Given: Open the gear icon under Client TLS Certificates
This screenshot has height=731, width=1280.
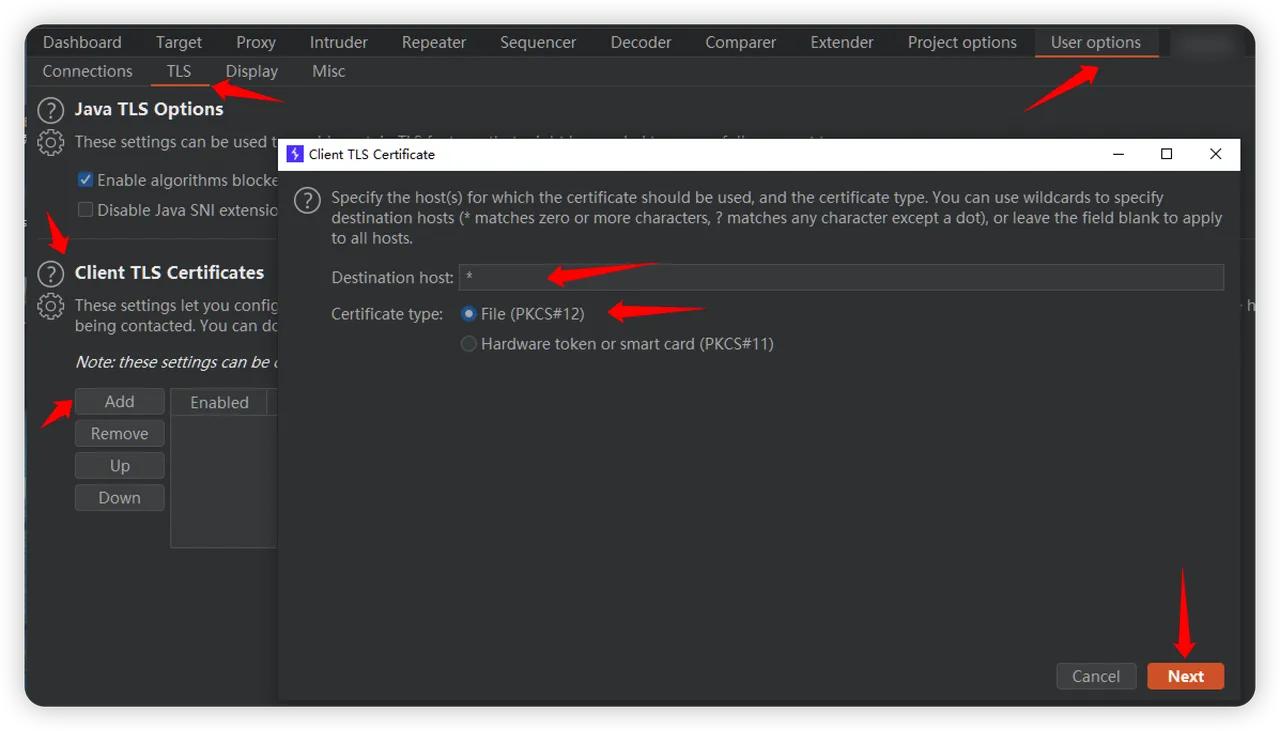Looking at the screenshot, I should tap(50, 306).
